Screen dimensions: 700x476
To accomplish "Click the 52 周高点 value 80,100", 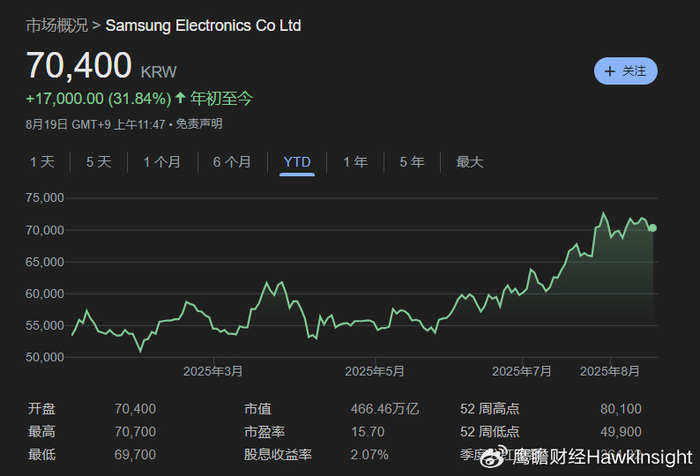I will point(621,409).
